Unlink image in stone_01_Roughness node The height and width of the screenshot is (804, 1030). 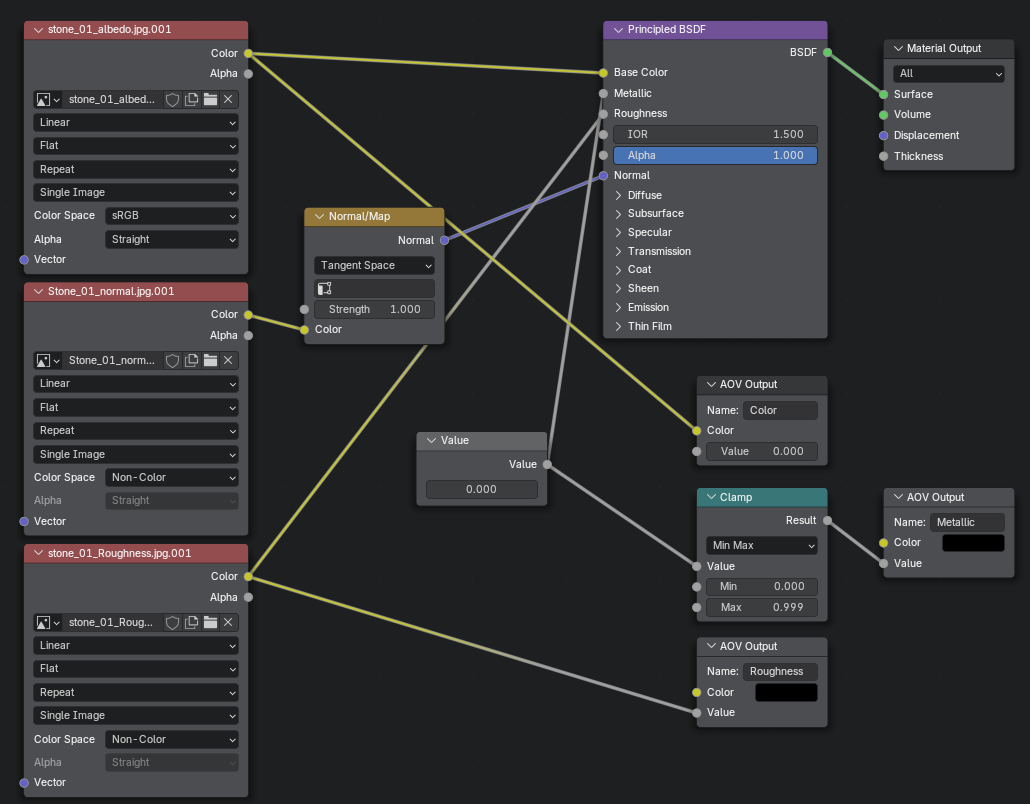[228, 622]
